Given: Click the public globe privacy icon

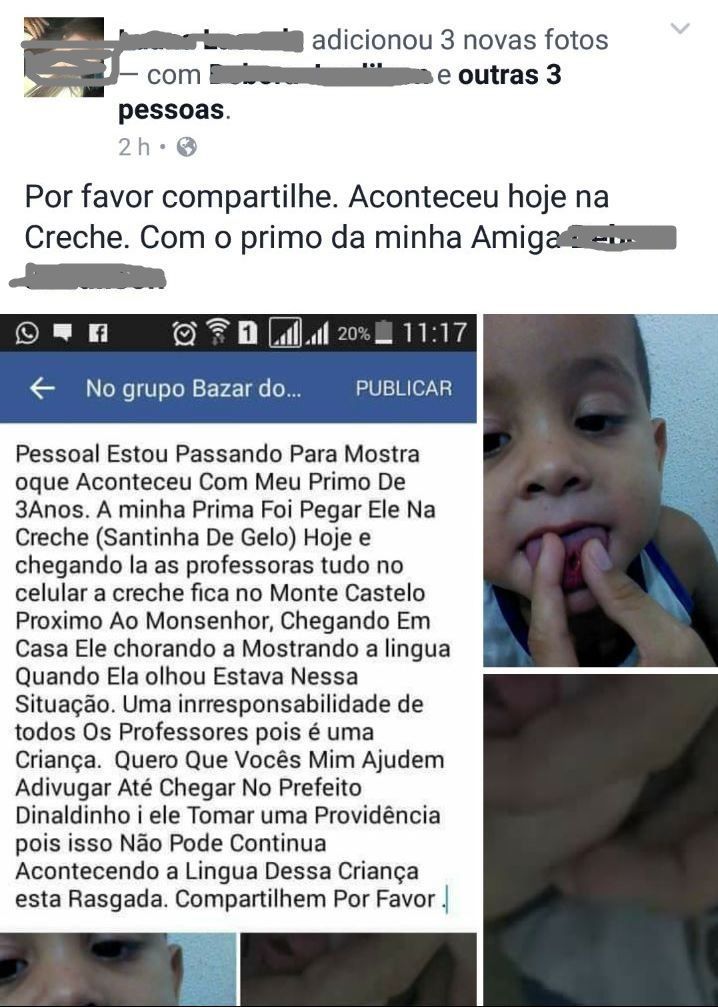Looking at the screenshot, I should coord(186,147).
